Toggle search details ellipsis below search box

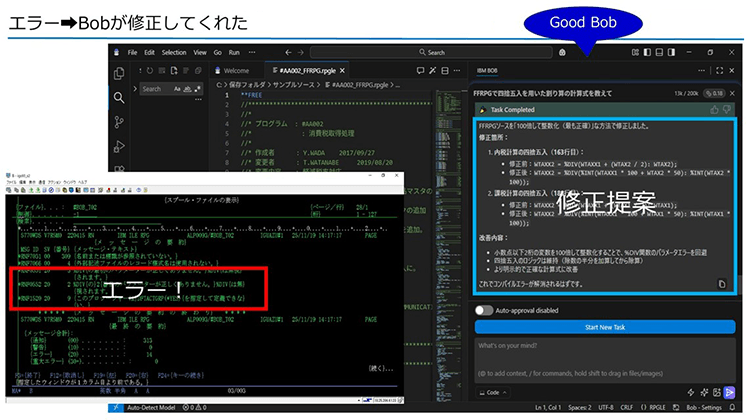[198, 99]
